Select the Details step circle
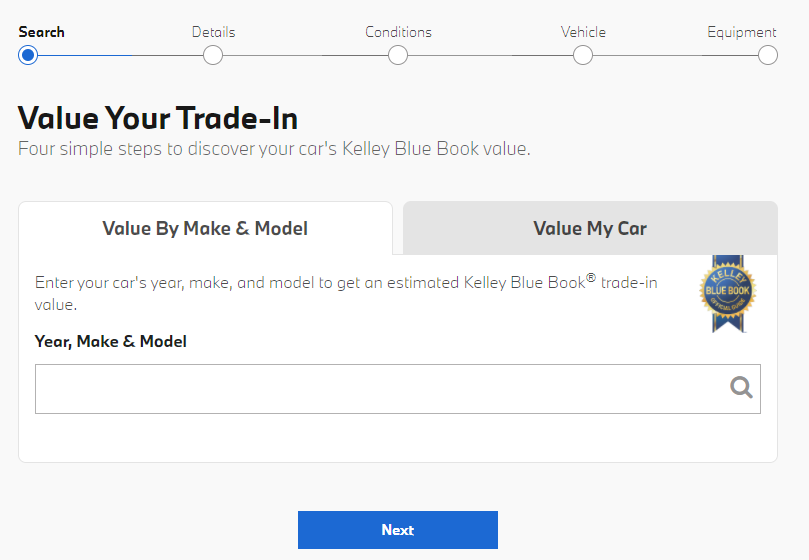 tap(213, 55)
